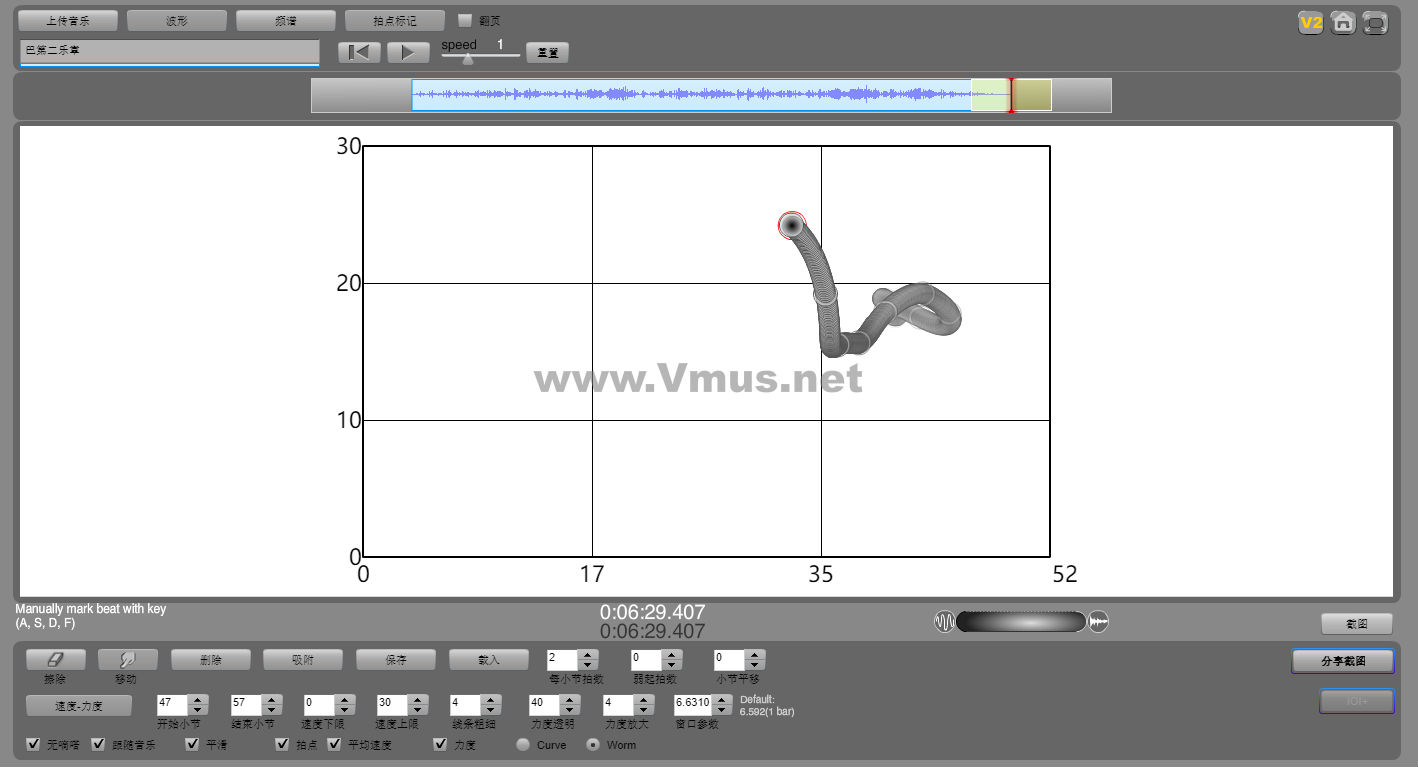Viewport: 1418px width, 767px height.
Task: Click the 分享截图 share screenshot button
Action: coord(1343,661)
